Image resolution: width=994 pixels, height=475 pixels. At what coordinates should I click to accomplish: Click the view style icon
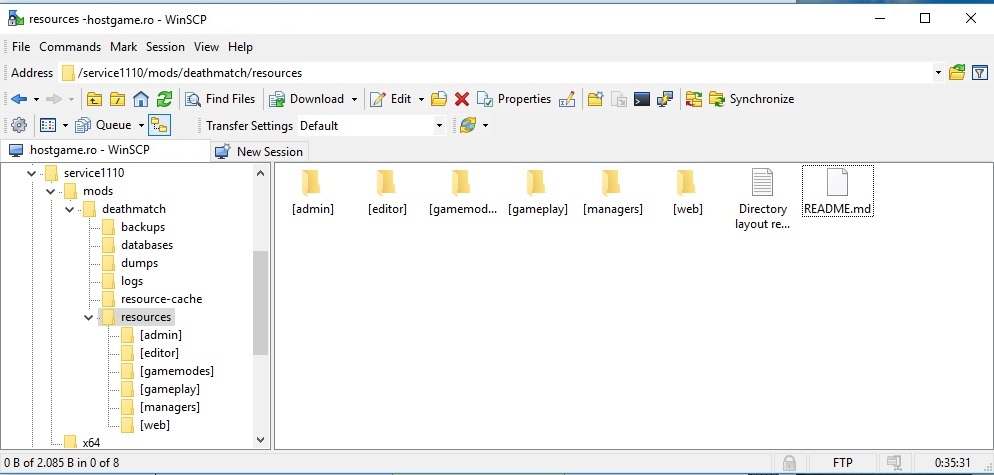[x=48, y=126]
